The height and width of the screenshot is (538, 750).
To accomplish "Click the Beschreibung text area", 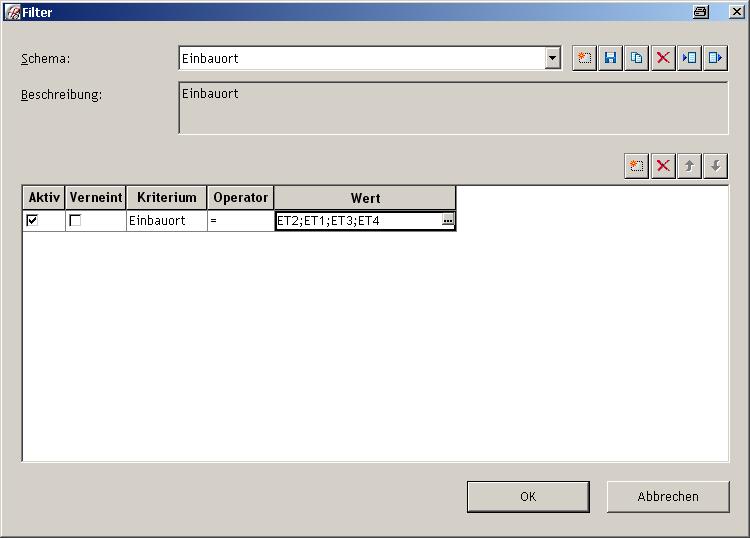I will [x=453, y=108].
